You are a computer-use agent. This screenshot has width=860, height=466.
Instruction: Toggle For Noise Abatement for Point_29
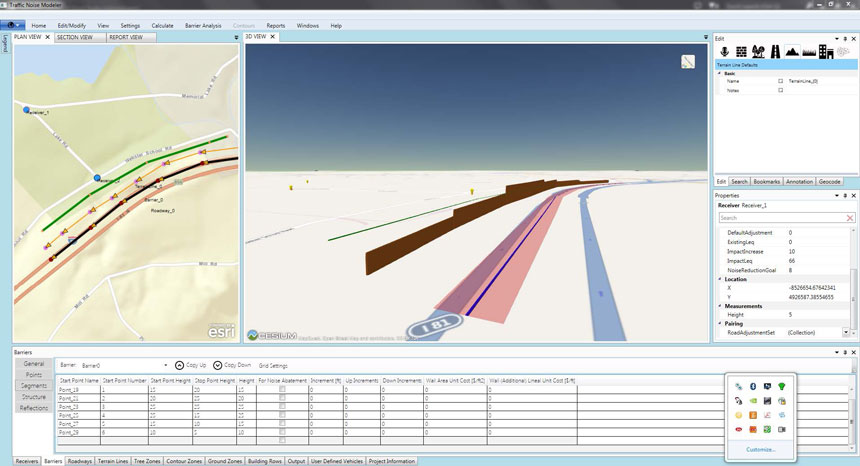tap(282, 432)
